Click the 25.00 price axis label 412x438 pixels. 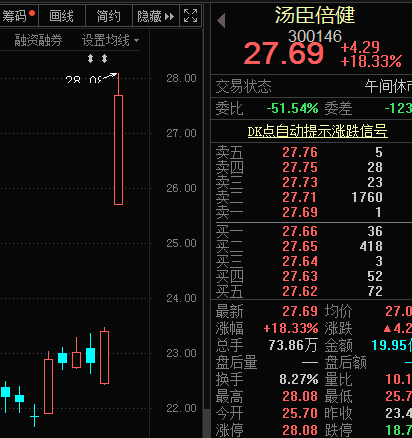point(181,243)
